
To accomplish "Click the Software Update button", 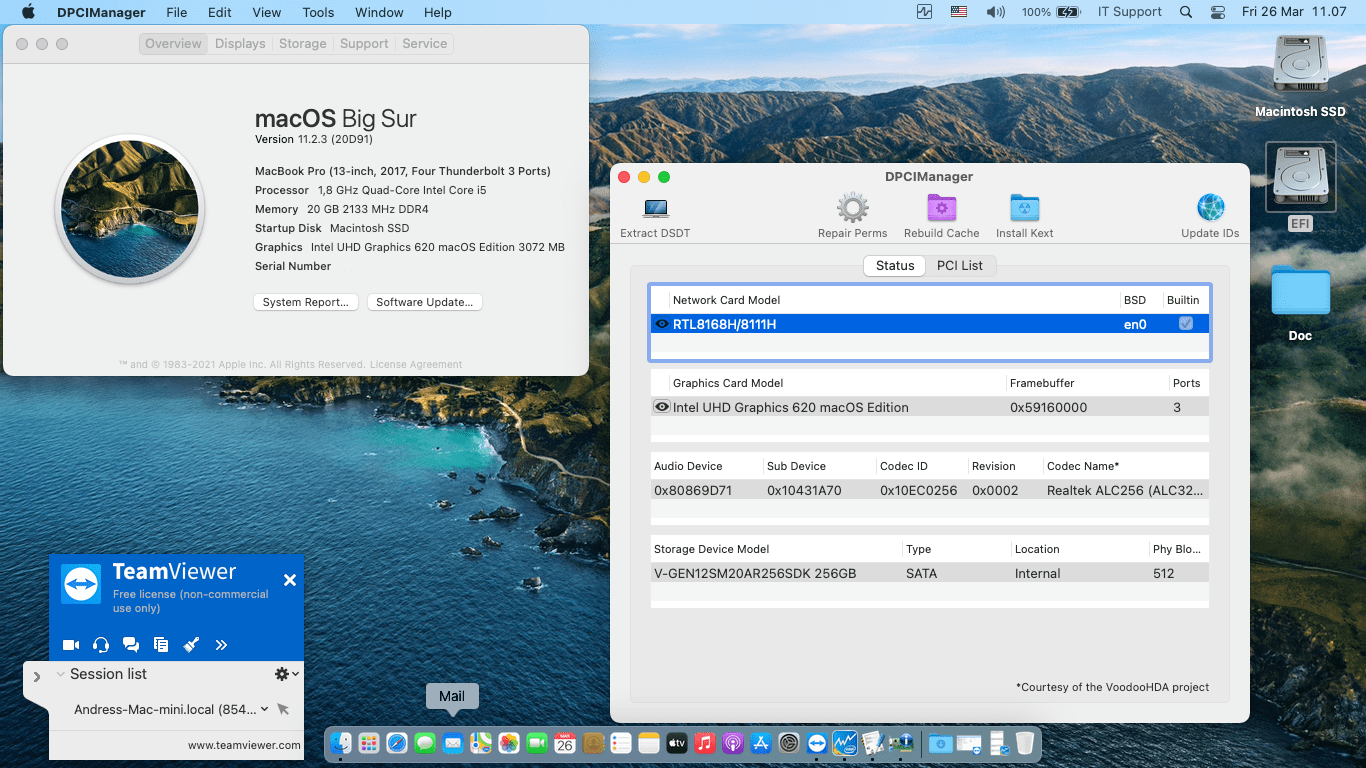I will click(425, 302).
